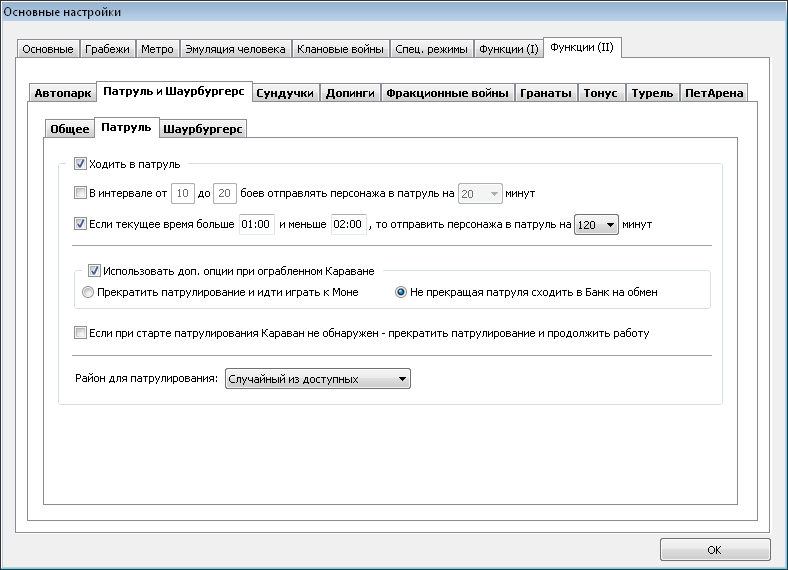Screen dimensions: 788x570
Task: Open the 'Общее' sub-tab
Action: click(x=70, y=129)
